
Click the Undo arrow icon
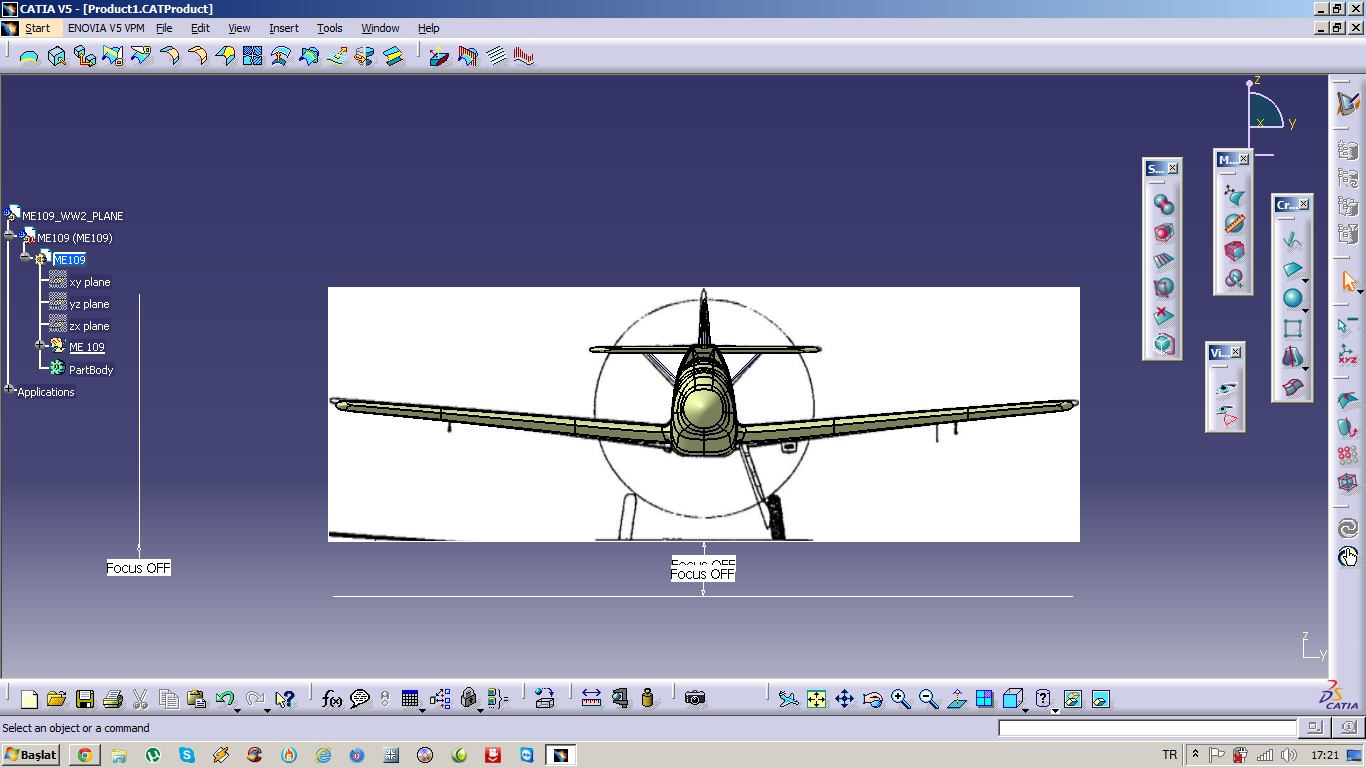[224, 699]
